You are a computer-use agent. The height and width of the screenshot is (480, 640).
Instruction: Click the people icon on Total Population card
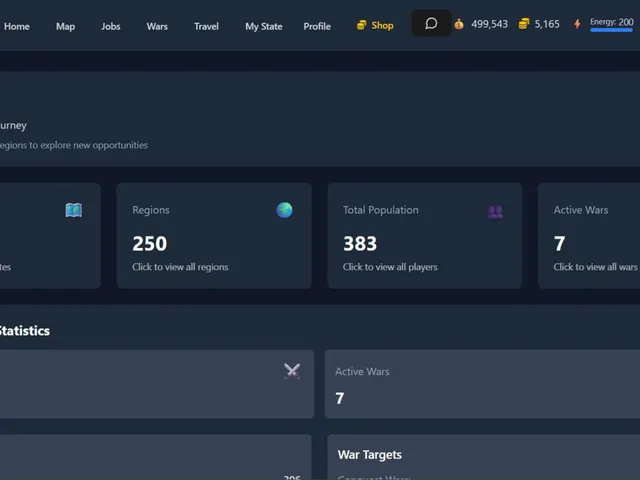click(x=495, y=211)
